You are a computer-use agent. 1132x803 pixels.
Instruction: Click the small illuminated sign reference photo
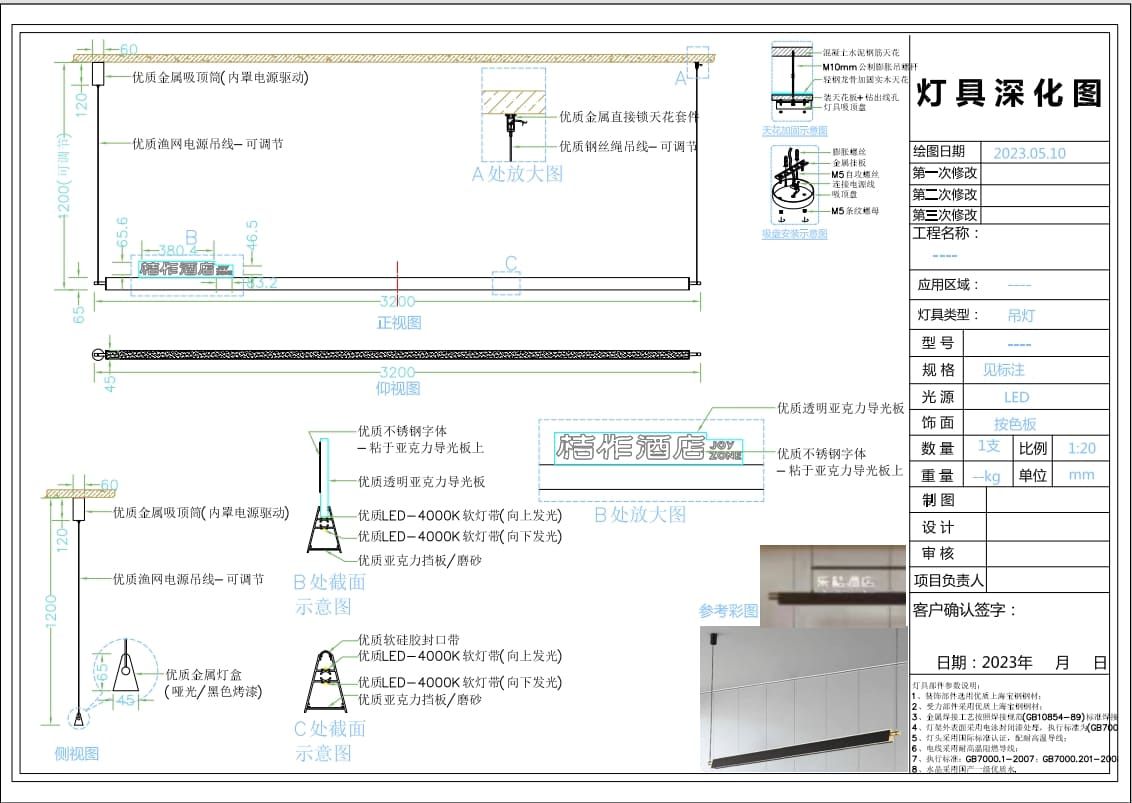pos(832,583)
